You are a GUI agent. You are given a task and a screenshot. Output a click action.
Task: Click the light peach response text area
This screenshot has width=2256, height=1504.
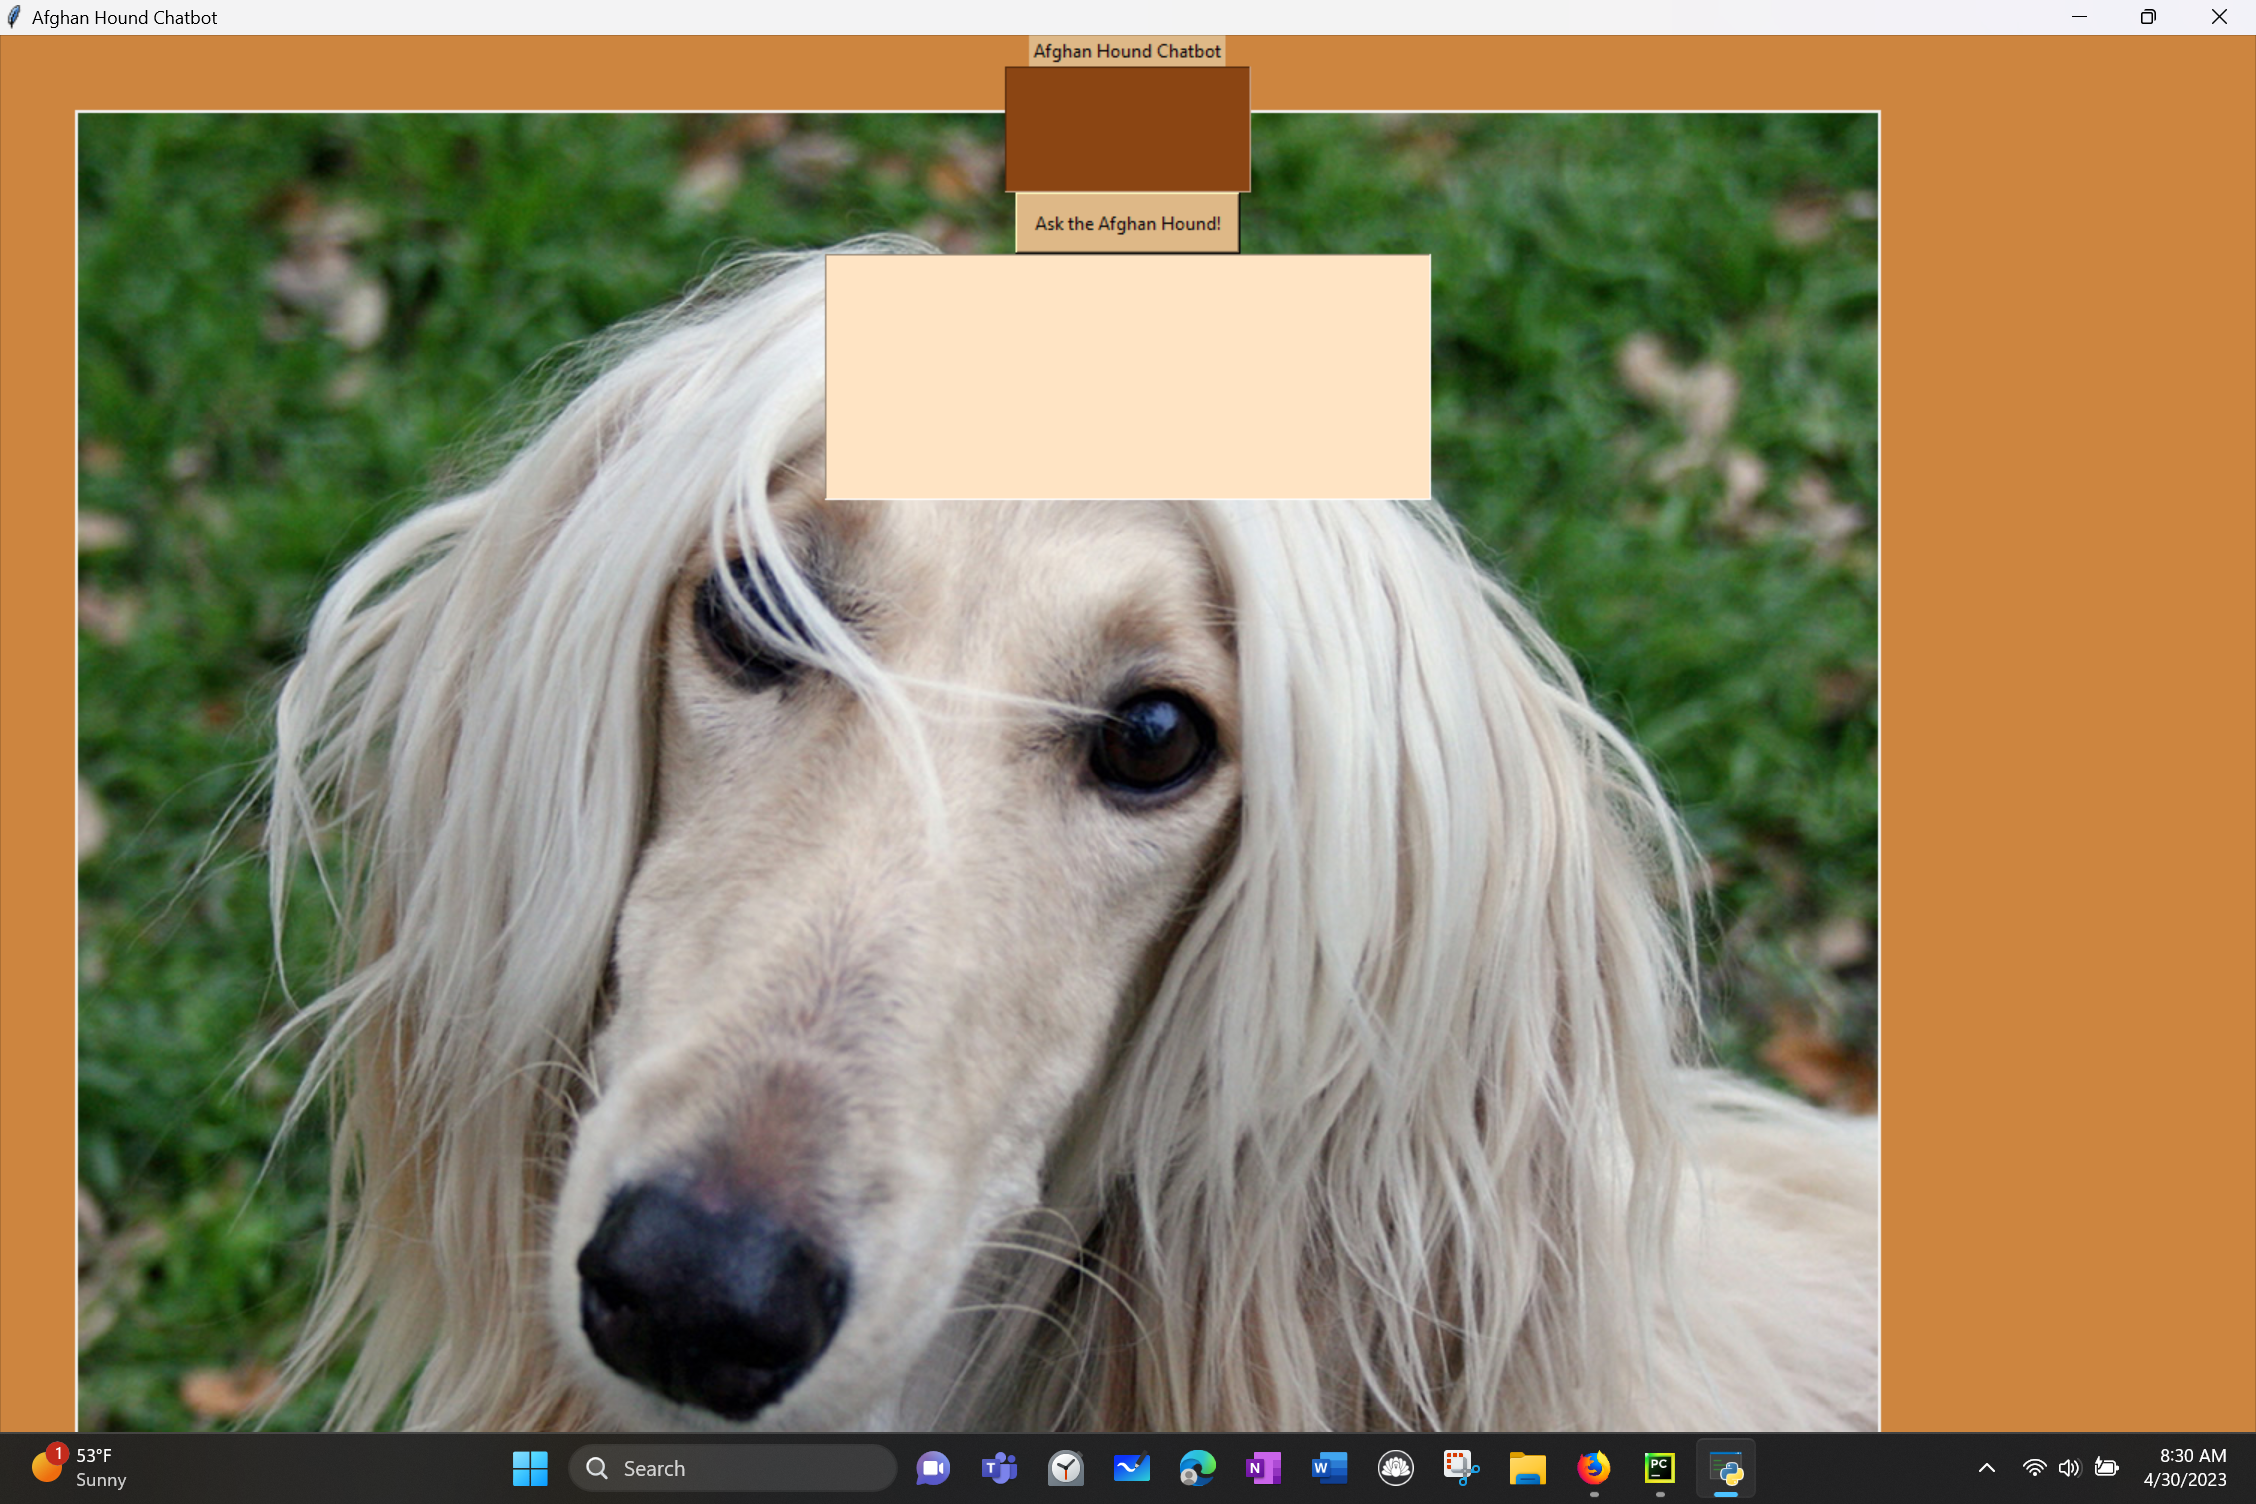pyautogui.click(x=1127, y=377)
